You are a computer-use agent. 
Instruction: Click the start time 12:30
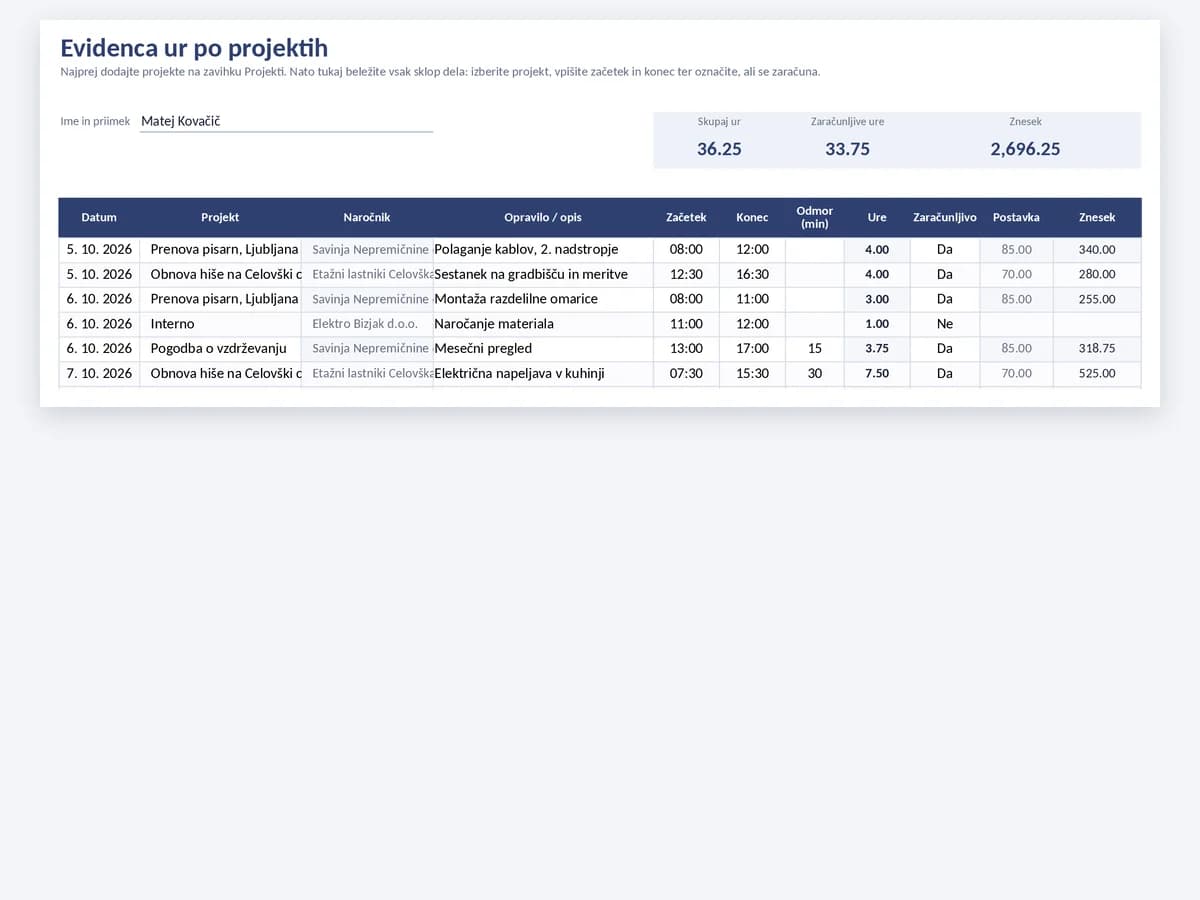(686, 274)
